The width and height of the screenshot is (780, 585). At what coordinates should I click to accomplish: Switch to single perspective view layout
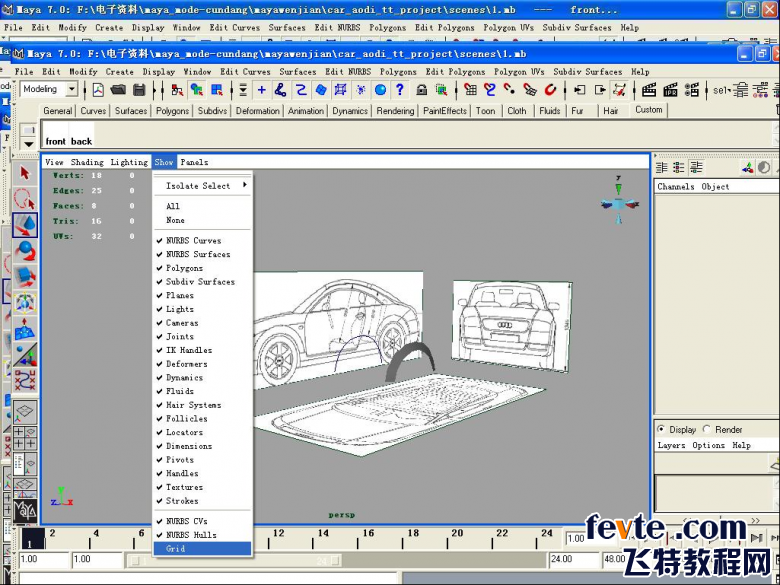coord(25,411)
